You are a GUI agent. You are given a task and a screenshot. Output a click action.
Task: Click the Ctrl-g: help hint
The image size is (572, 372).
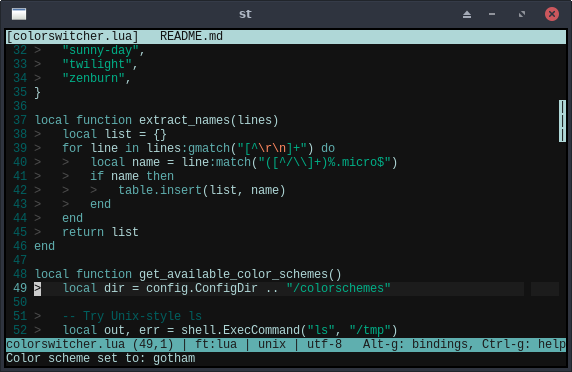pyautogui.click(x=524, y=344)
